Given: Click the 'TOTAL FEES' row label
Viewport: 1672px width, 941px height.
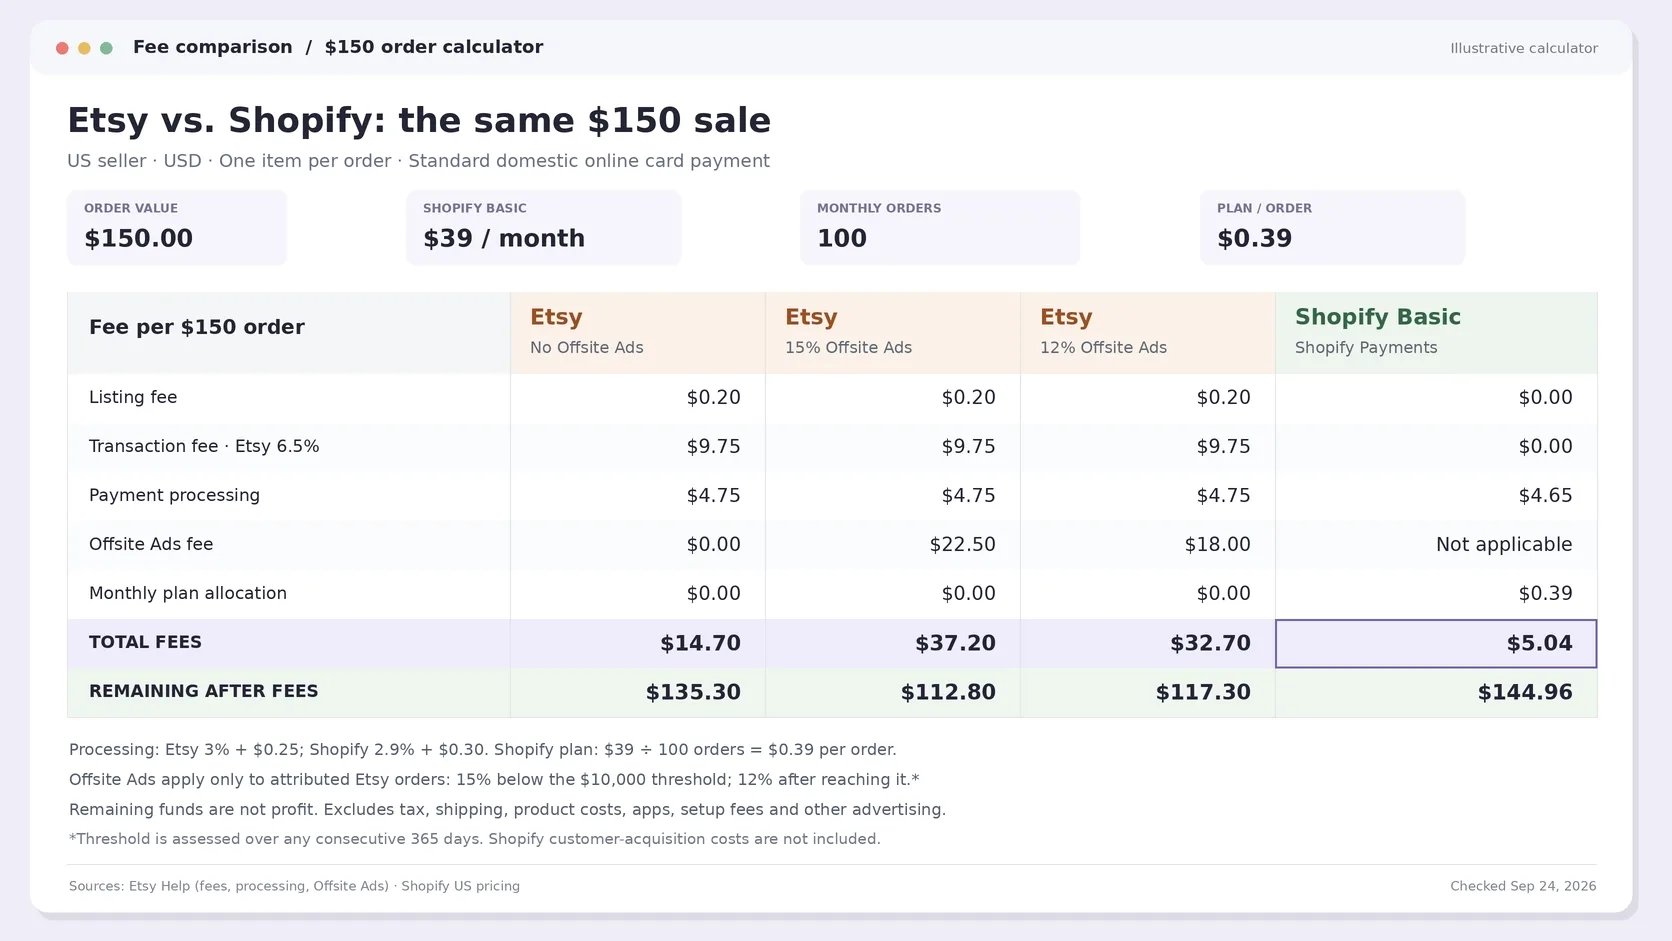Looking at the screenshot, I should 145,642.
